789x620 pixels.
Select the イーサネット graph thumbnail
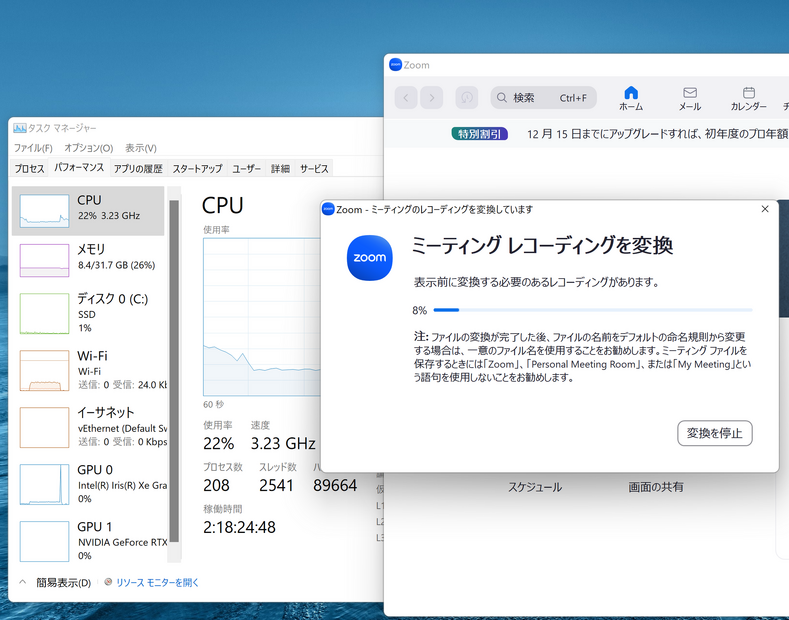[44, 427]
